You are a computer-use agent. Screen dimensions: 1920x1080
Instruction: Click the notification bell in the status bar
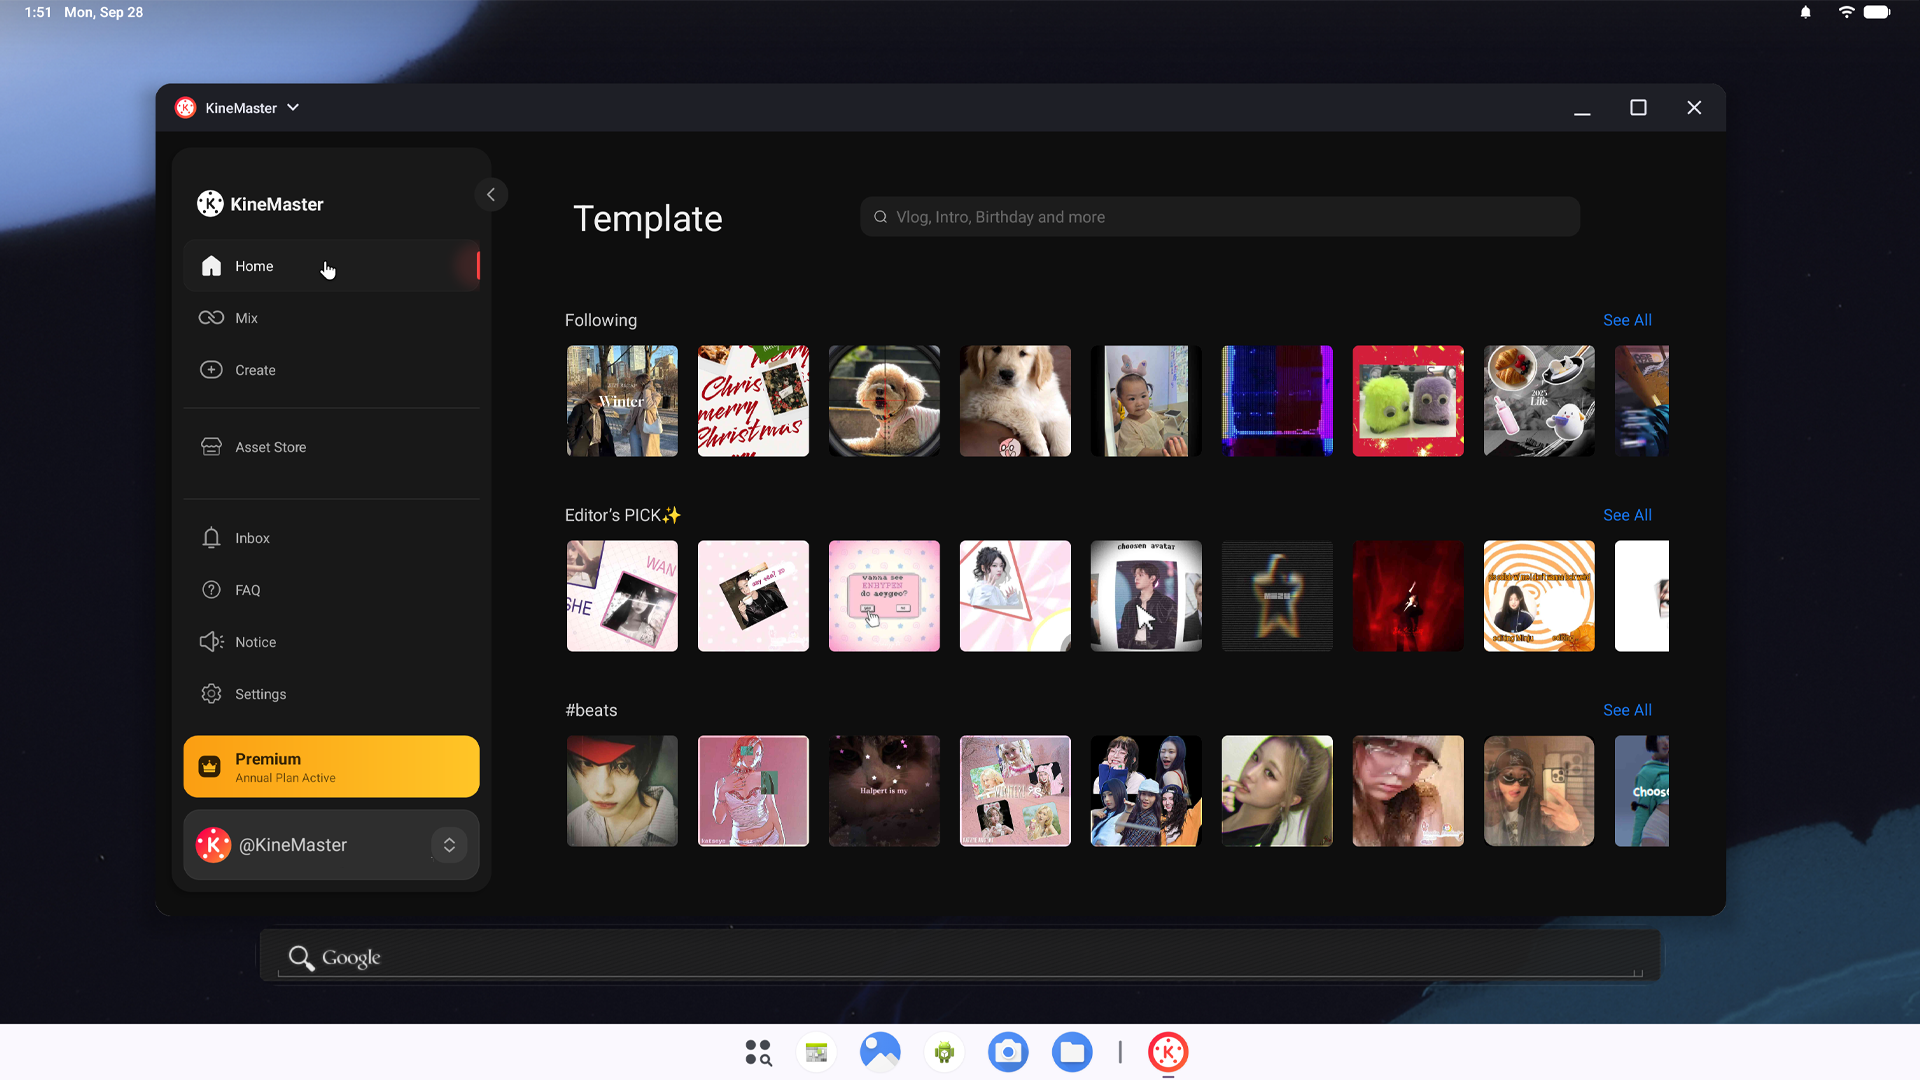1806,12
